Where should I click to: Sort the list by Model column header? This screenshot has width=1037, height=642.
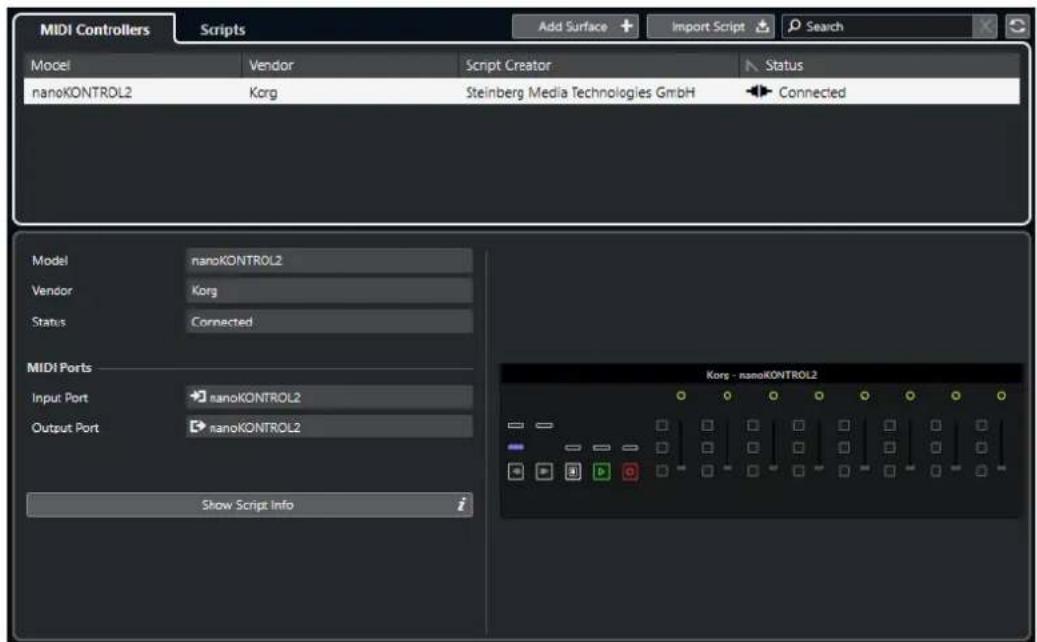[132, 65]
